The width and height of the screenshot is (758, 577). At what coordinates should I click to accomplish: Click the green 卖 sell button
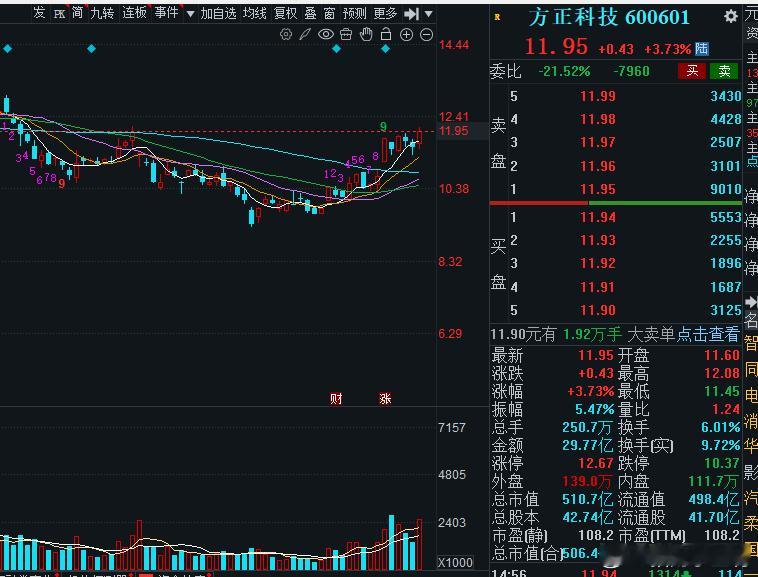click(724, 71)
